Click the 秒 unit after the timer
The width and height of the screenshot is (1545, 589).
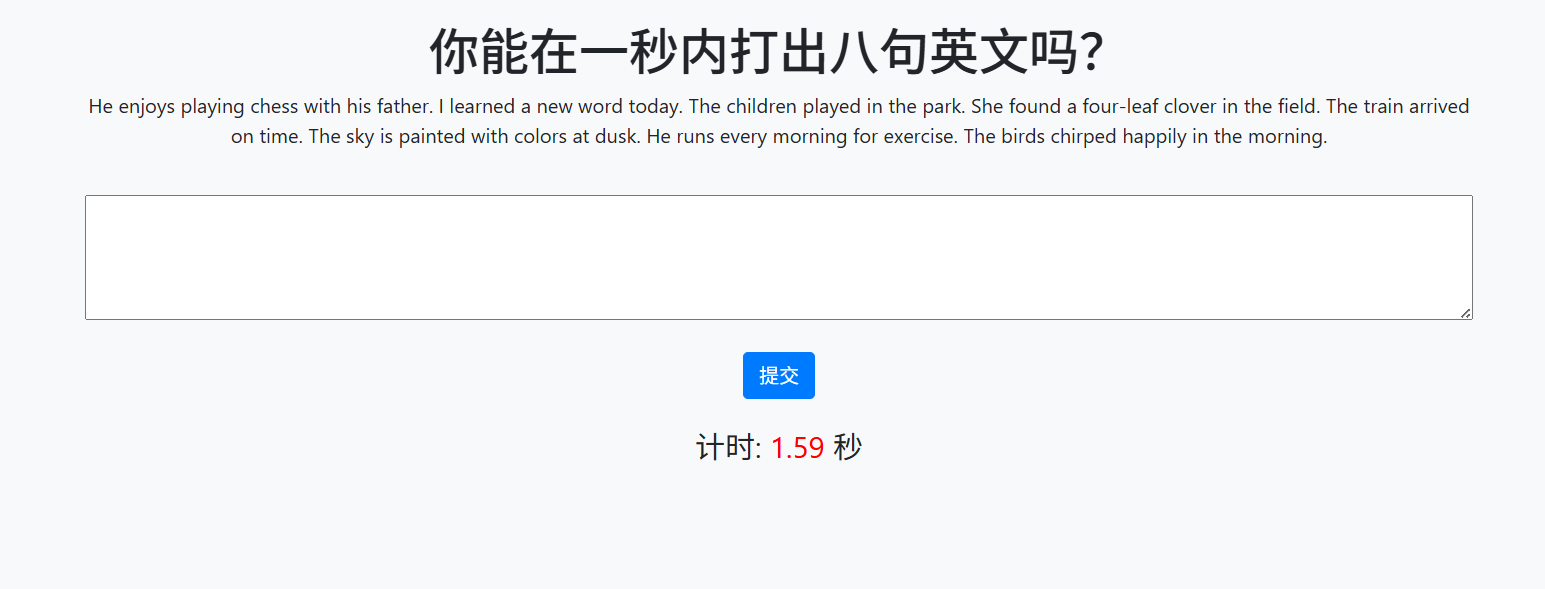coord(847,448)
